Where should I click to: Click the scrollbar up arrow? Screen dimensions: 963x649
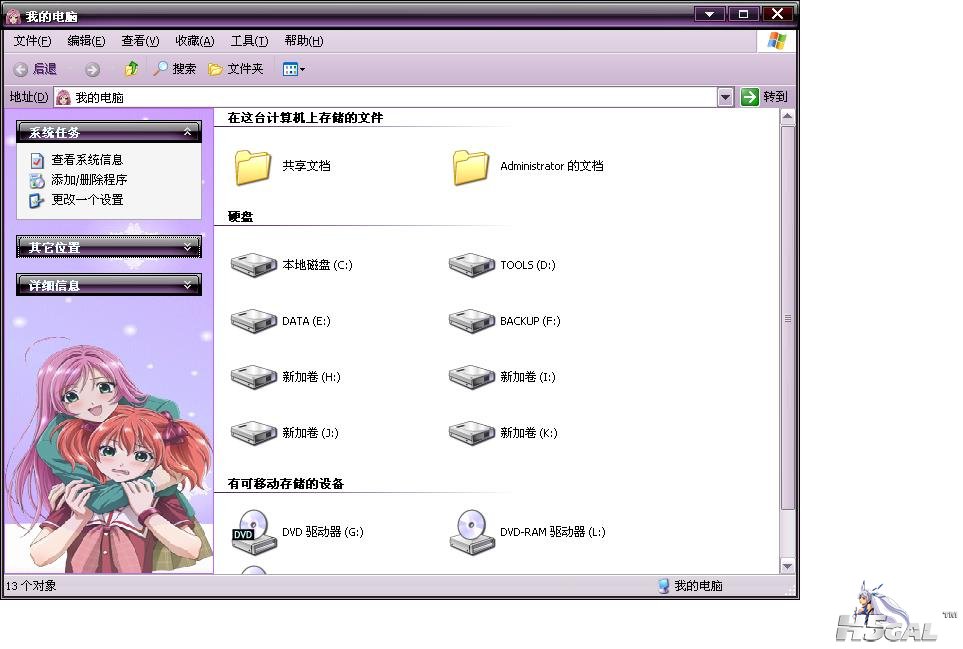pos(787,117)
